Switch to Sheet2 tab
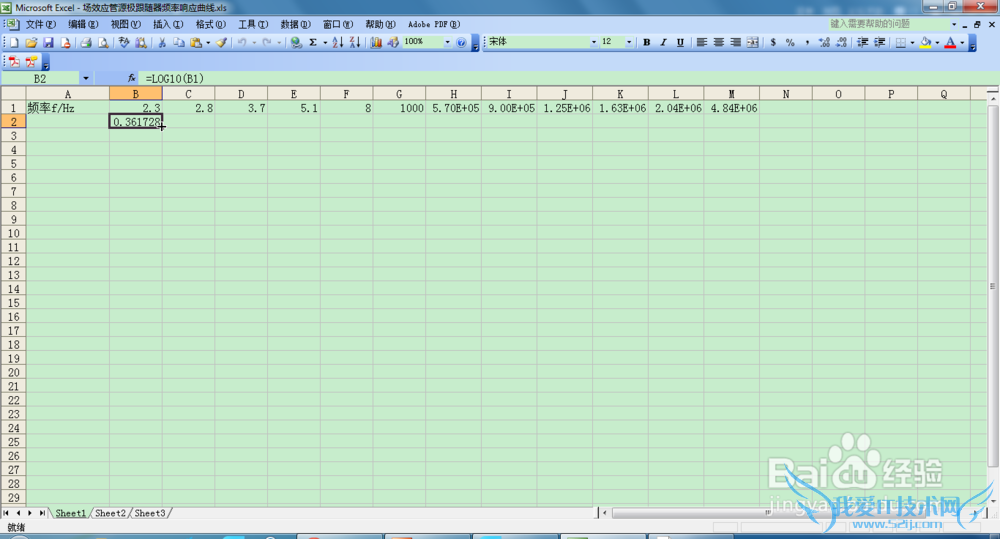 pyautogui.click(x=110, y=513)
